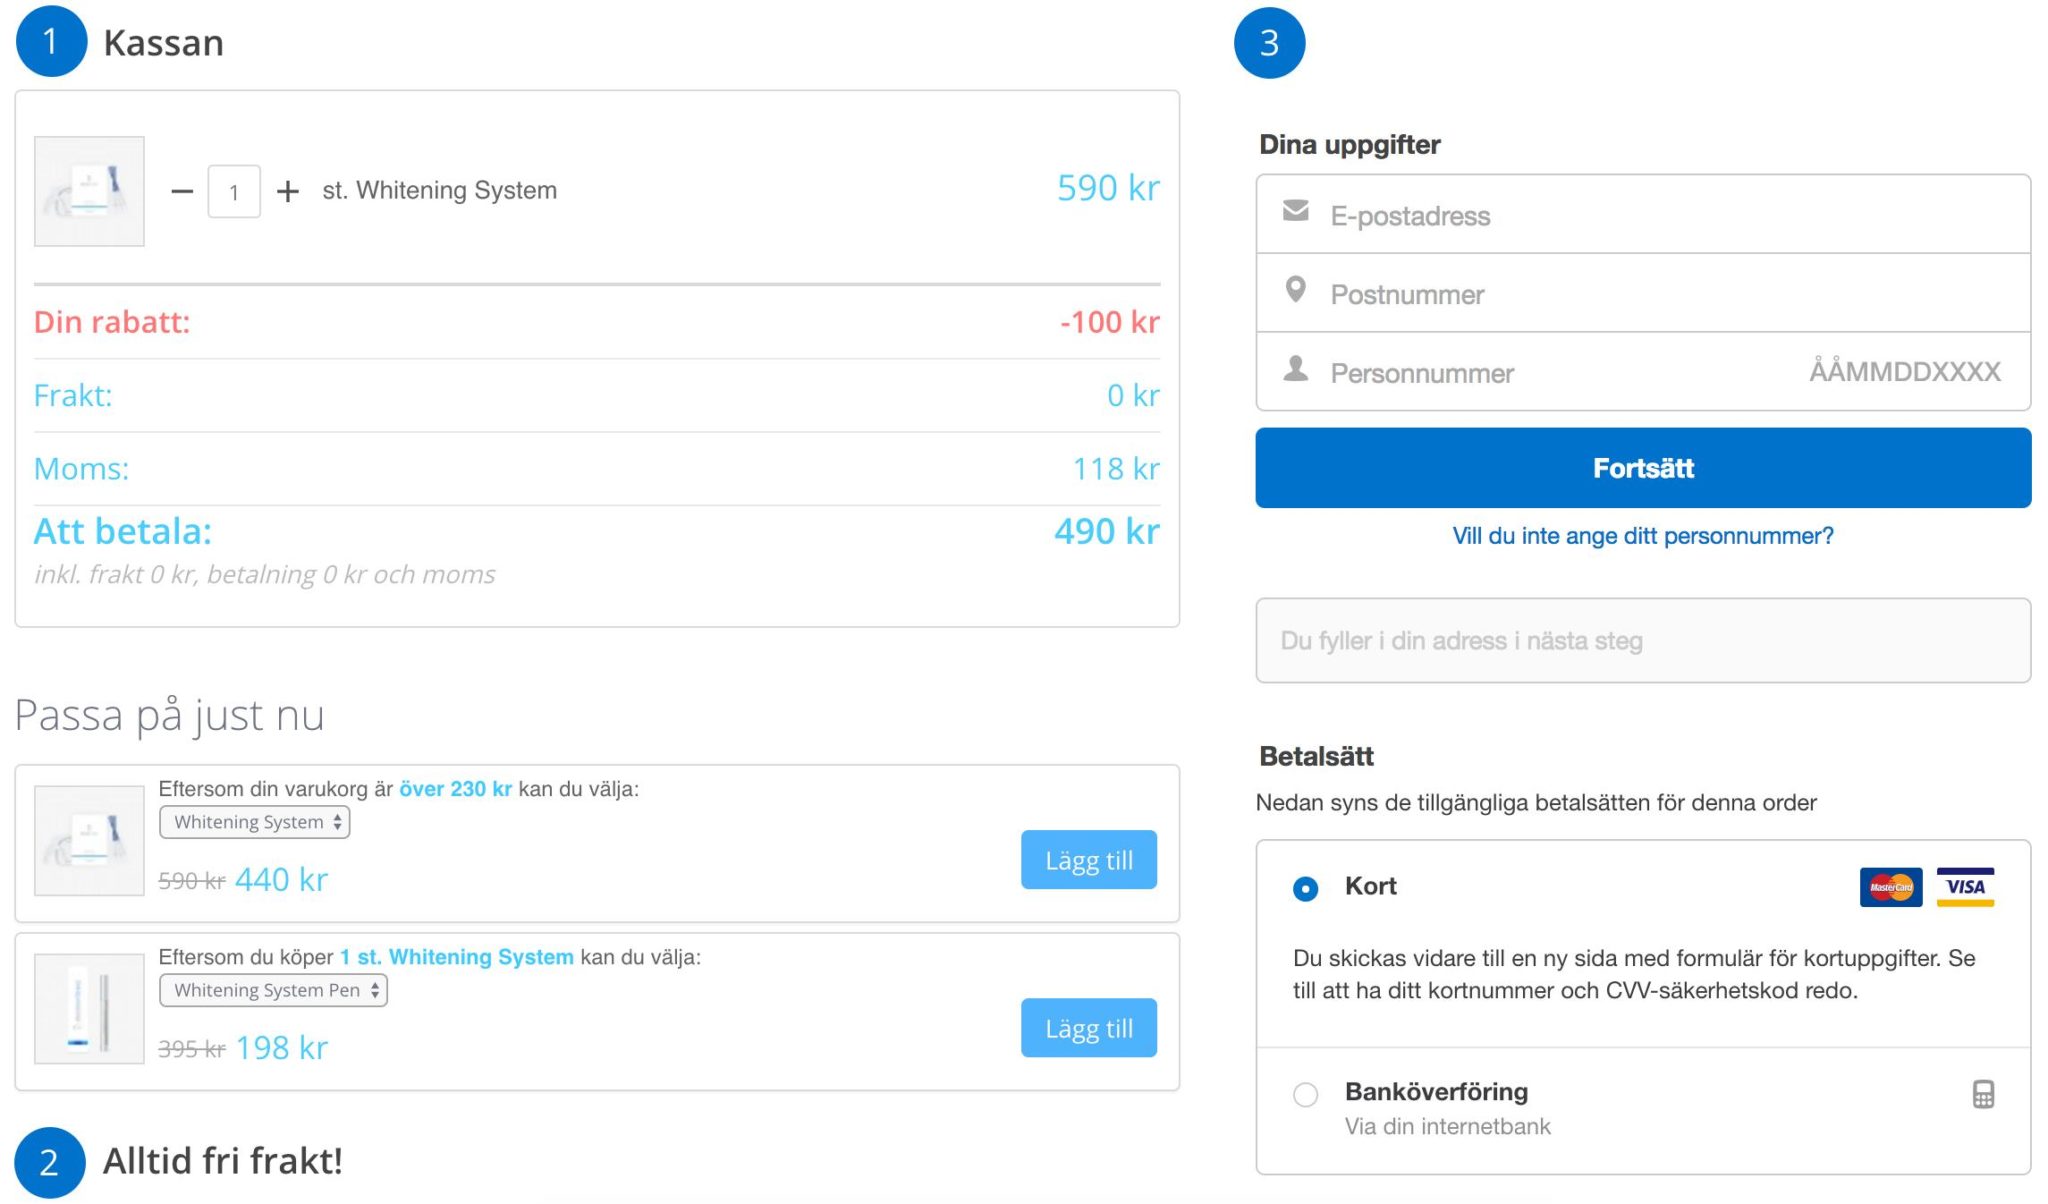Click the cart item product thumbnail
Screen dimensions: 2048x1204
point(89,191)
